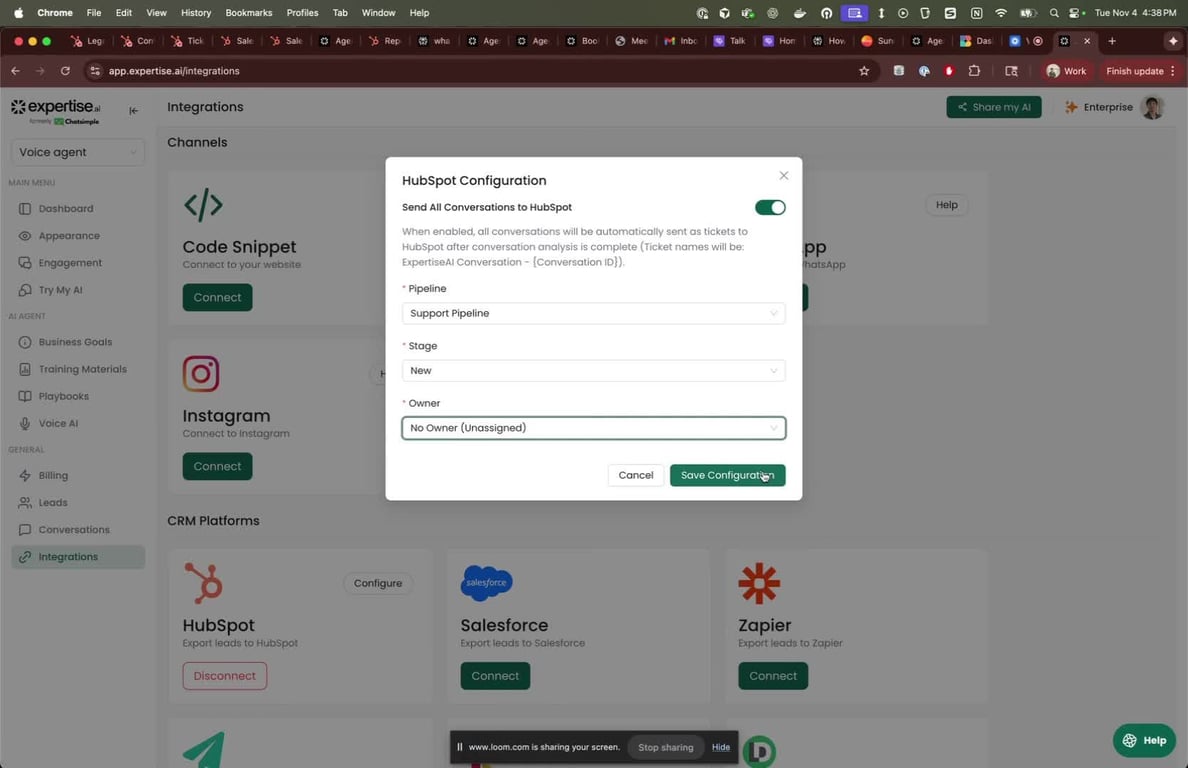
Task: Open the Pipeline dropdown showing Support Pipeline
Action: click(x=593, y=313)
